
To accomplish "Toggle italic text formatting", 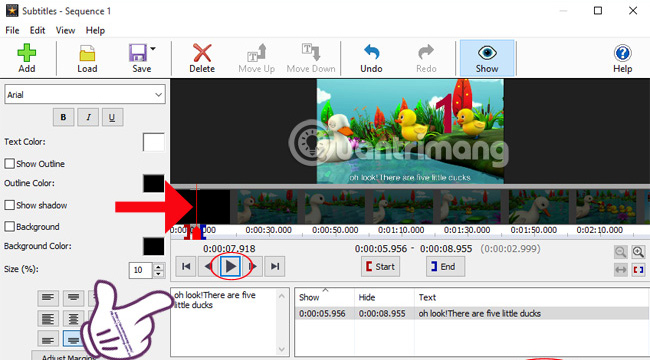I will point(88,117).
